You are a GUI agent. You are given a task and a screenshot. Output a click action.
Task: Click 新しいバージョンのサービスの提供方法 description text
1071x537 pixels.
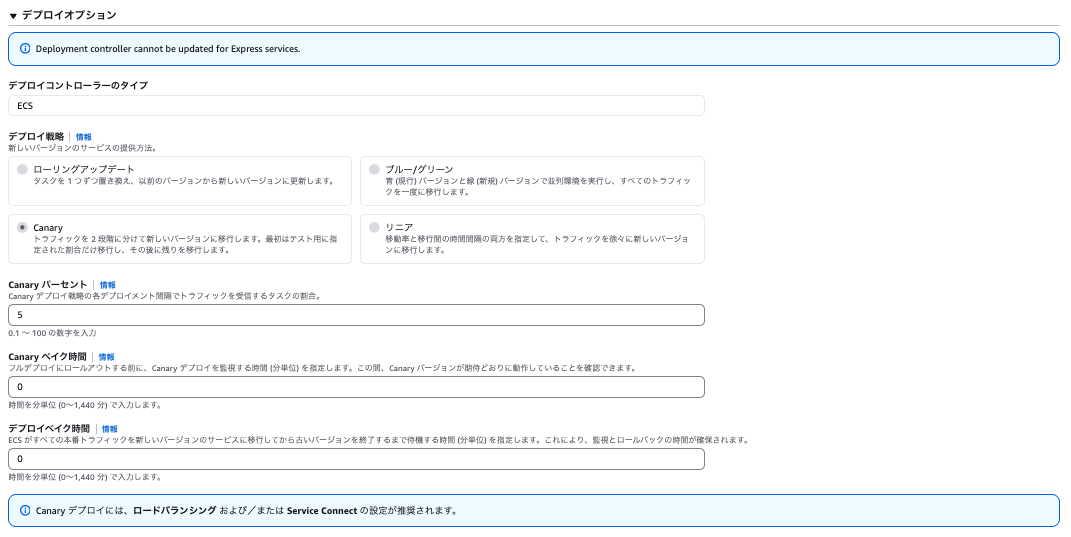[x=83, y=148]
